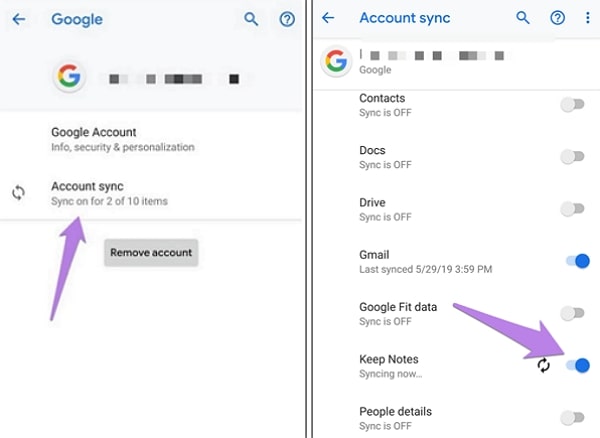Select the People details label
The width and height of the screenshot is (600, 438).
(x=395, y=412)
